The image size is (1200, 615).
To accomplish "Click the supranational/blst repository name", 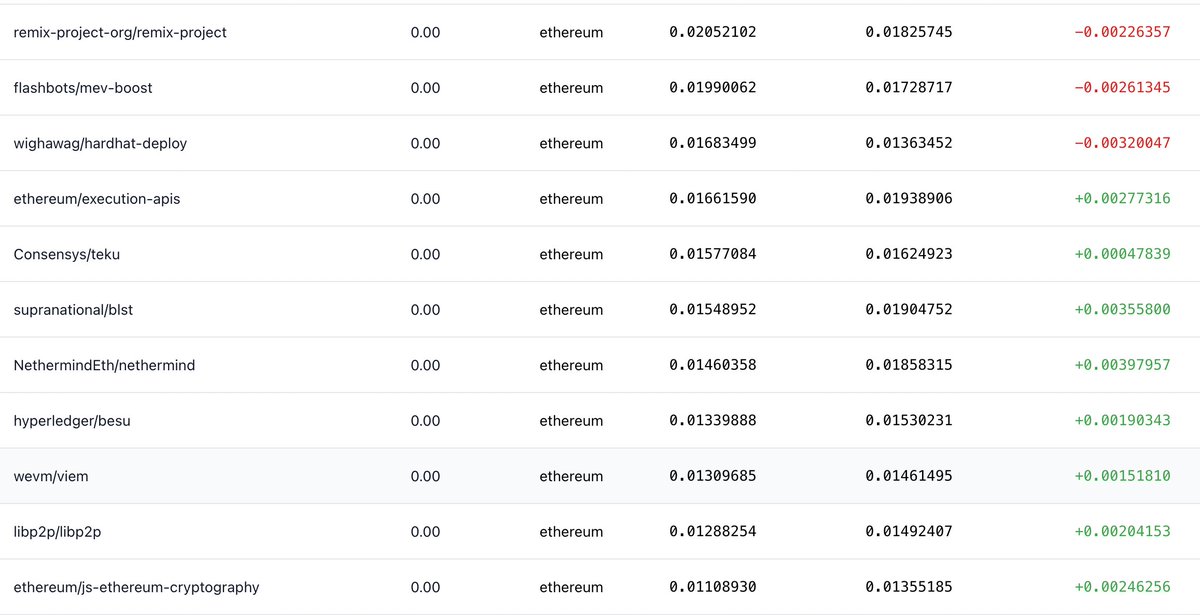I will 73,310.
